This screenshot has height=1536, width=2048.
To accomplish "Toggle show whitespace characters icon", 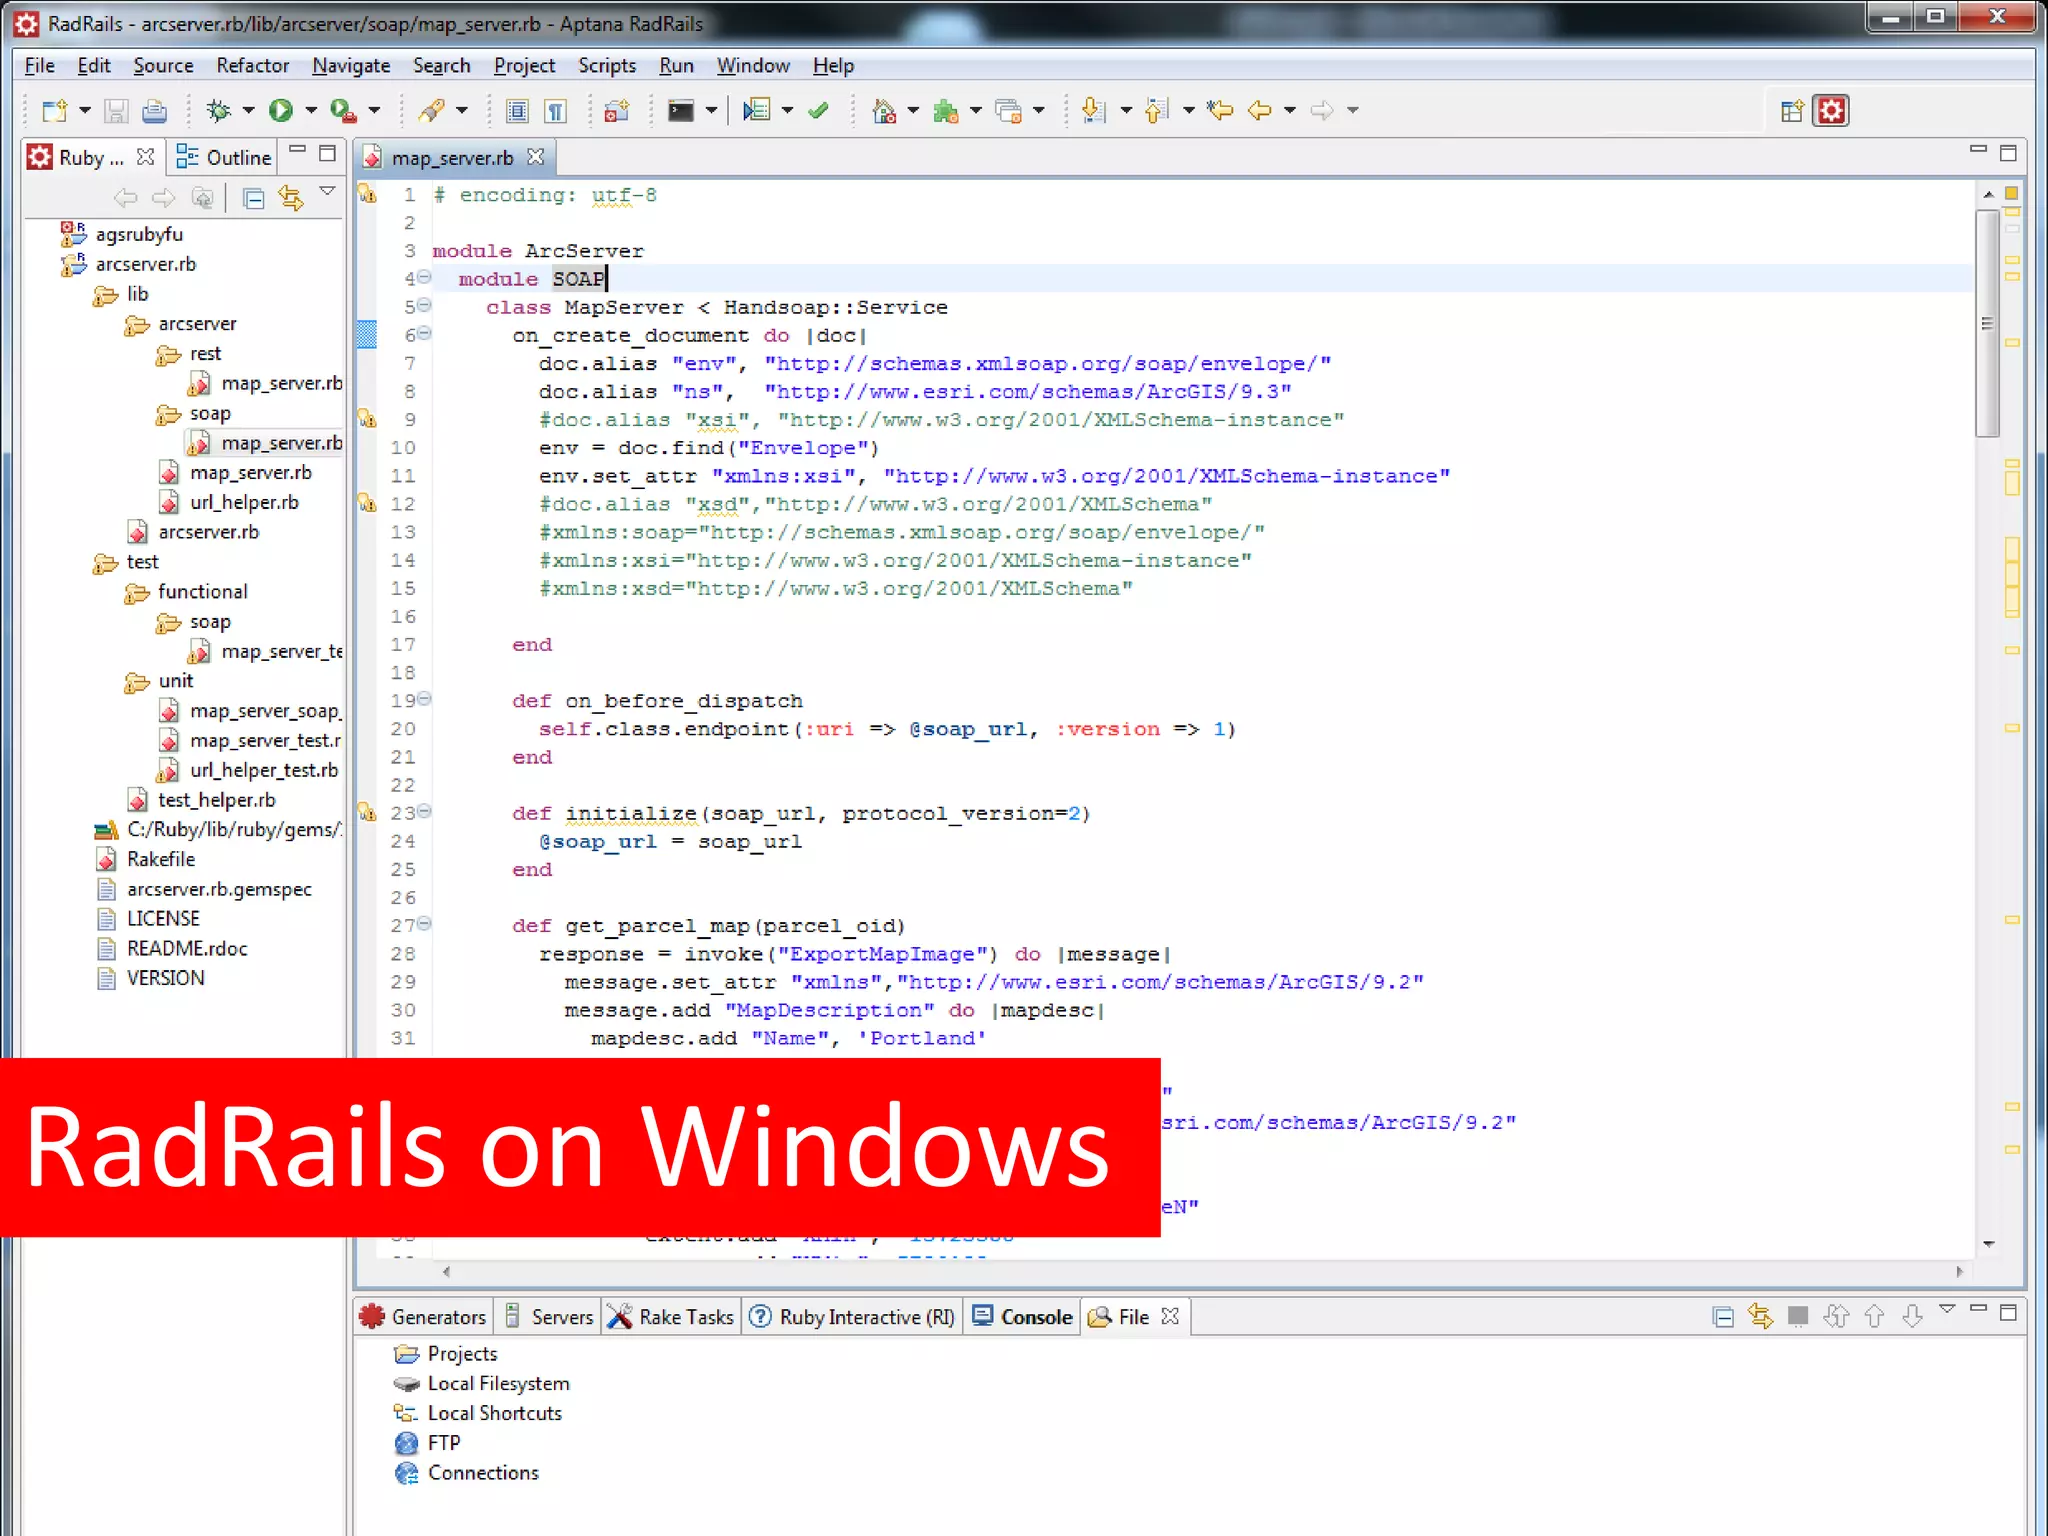I will click(555, 110).
